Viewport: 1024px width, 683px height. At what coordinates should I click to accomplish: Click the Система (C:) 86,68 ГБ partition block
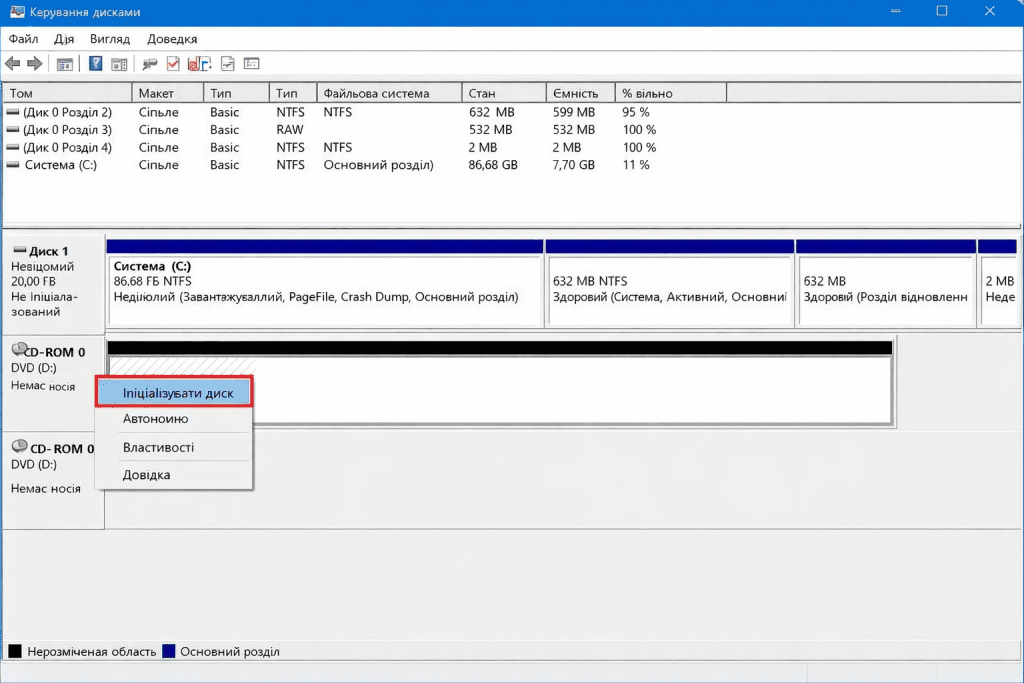pyautogui.click(x=324, y=290)
